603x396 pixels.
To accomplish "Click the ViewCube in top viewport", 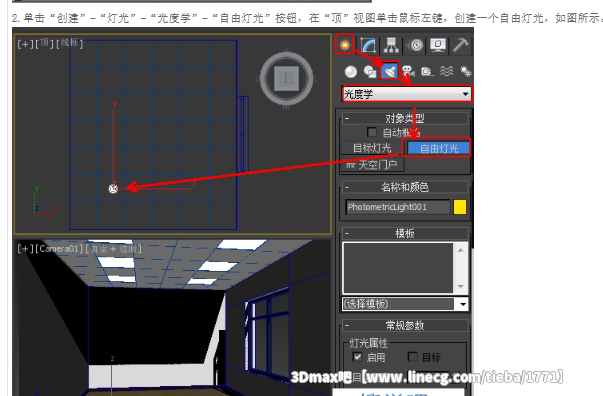I will pos(287,78).
